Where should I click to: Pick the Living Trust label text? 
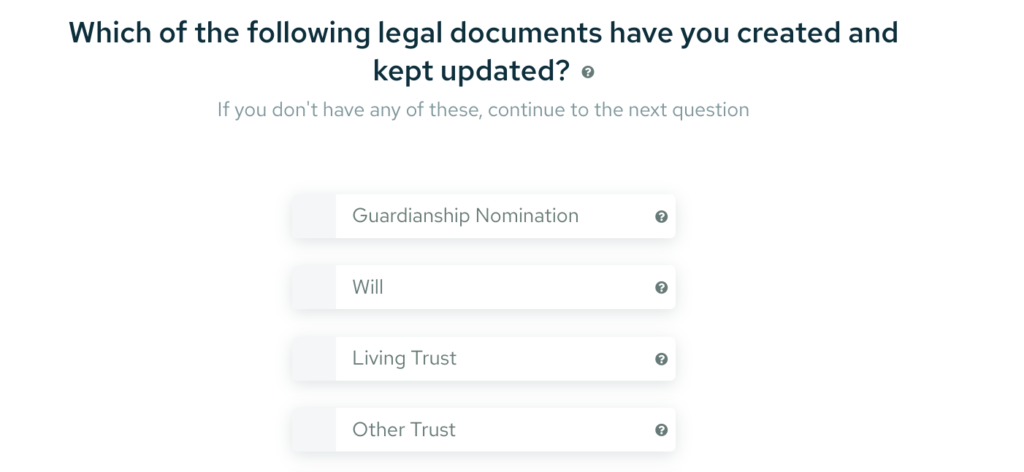coord(404,358)
